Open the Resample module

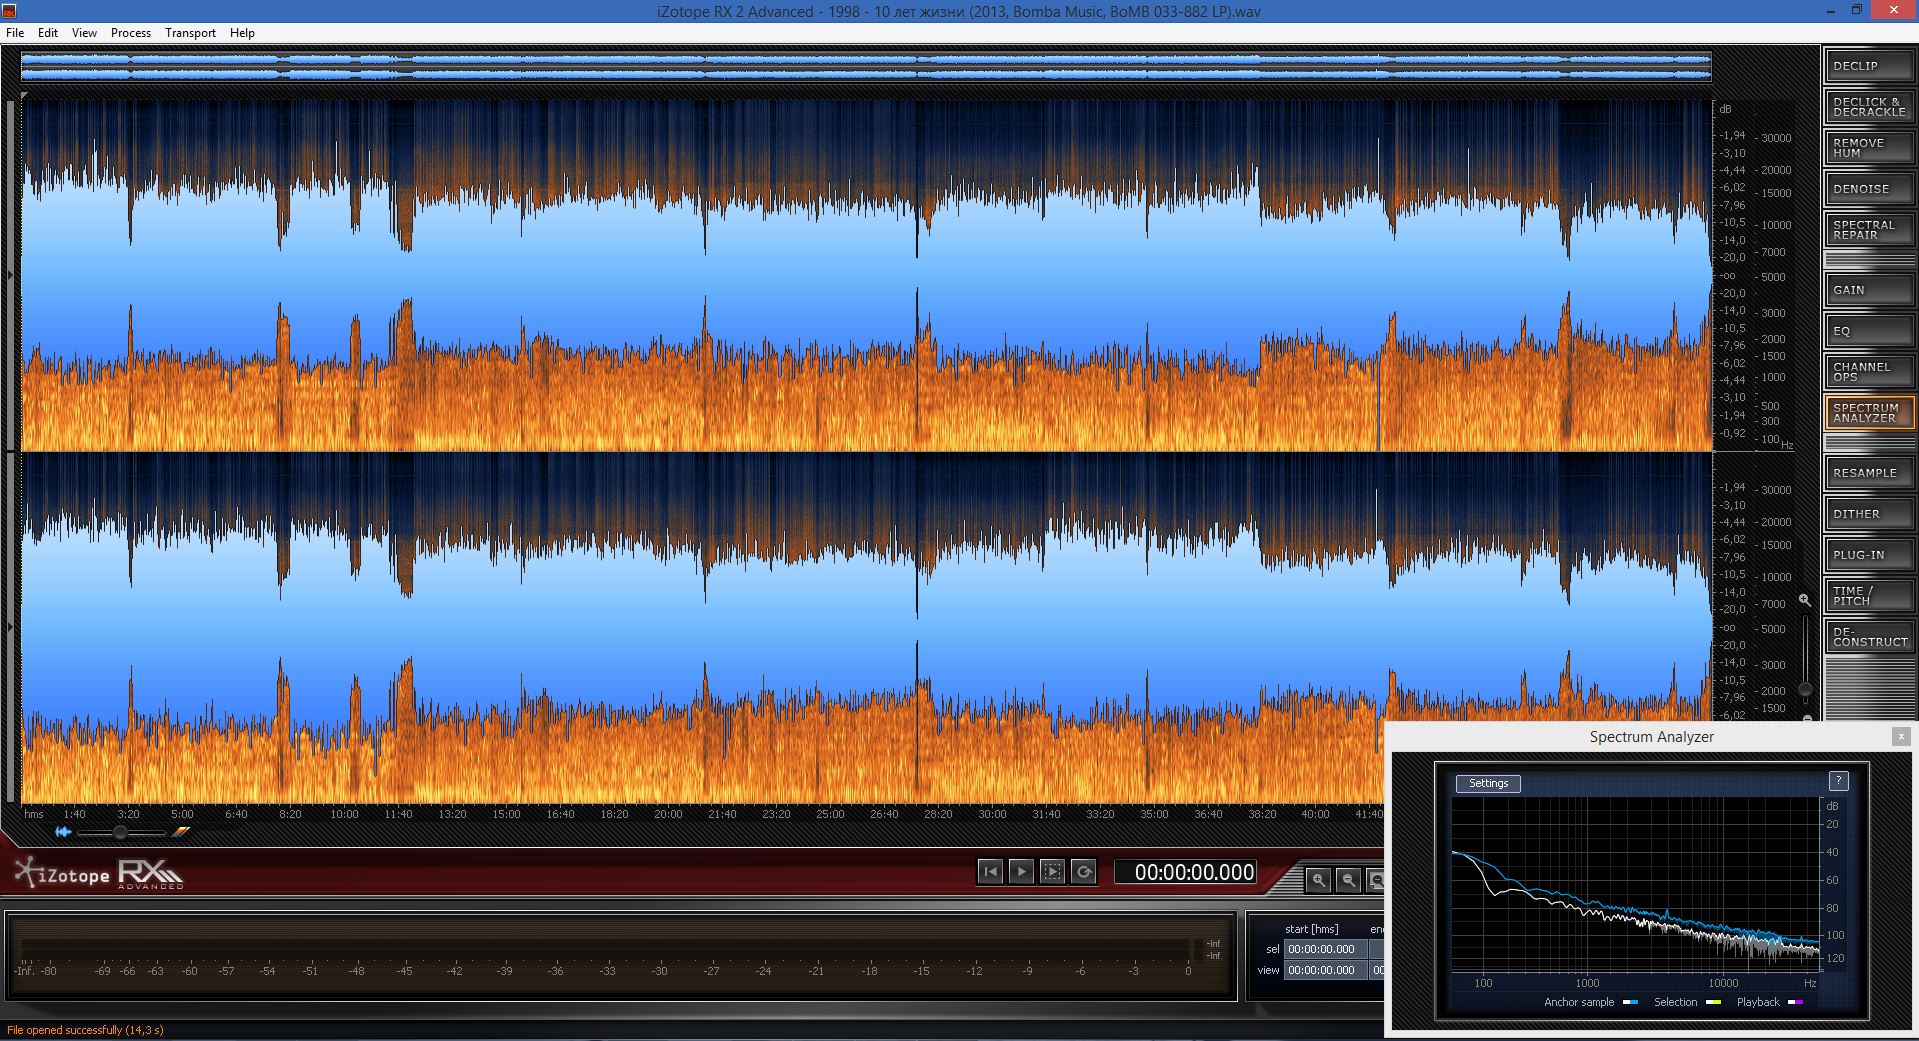click(1868, 473)
